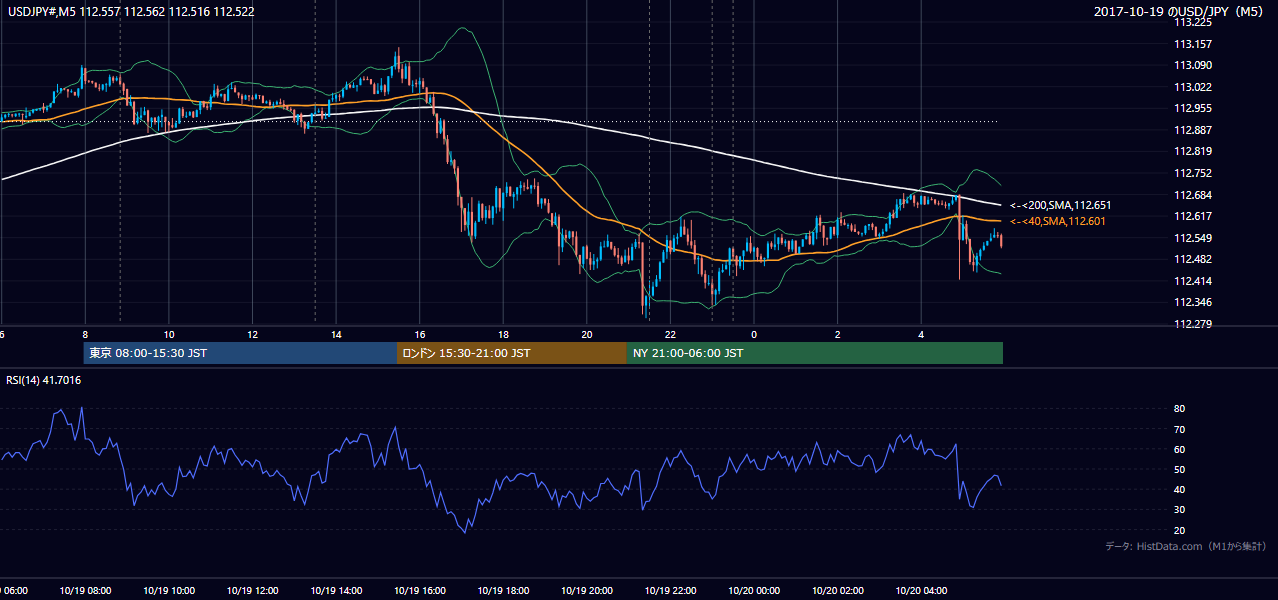Screen dimensions: 1278x600
Task: Click hour tick 8 on price chart axis
Action: pyautogui.click(x=85, y=334)
